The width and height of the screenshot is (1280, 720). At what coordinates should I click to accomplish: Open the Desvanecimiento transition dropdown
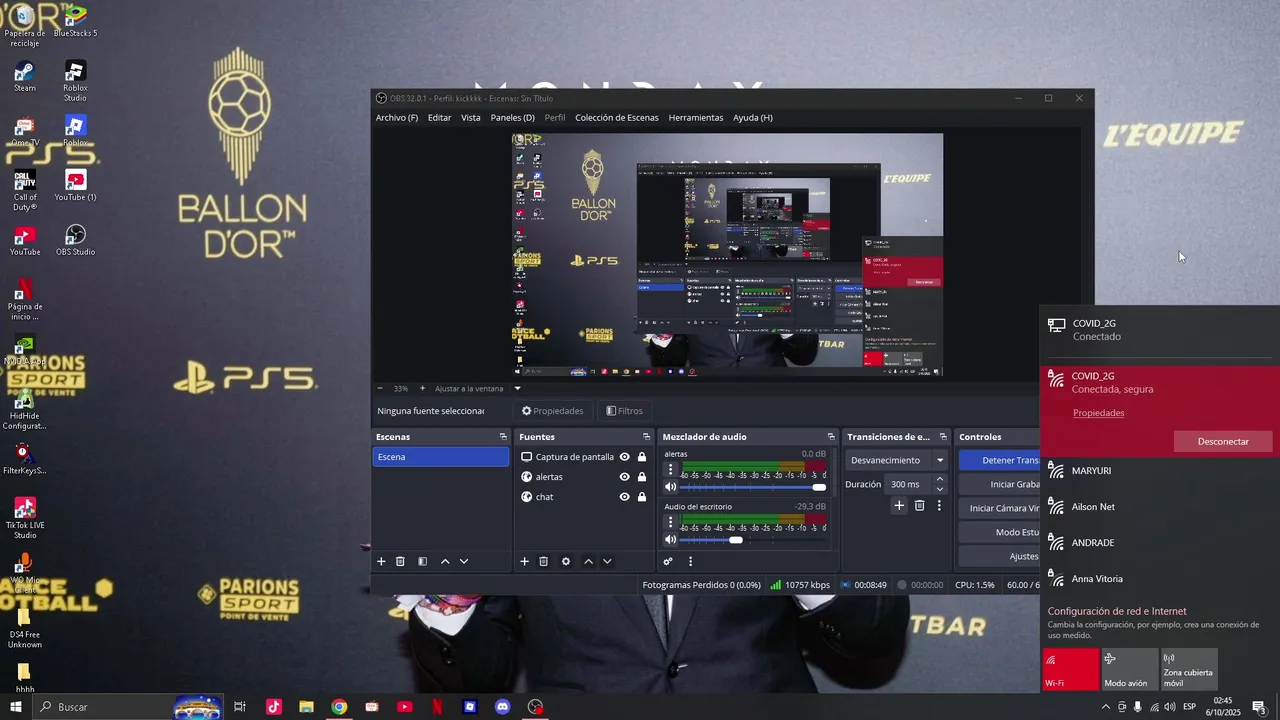[897, 460]
